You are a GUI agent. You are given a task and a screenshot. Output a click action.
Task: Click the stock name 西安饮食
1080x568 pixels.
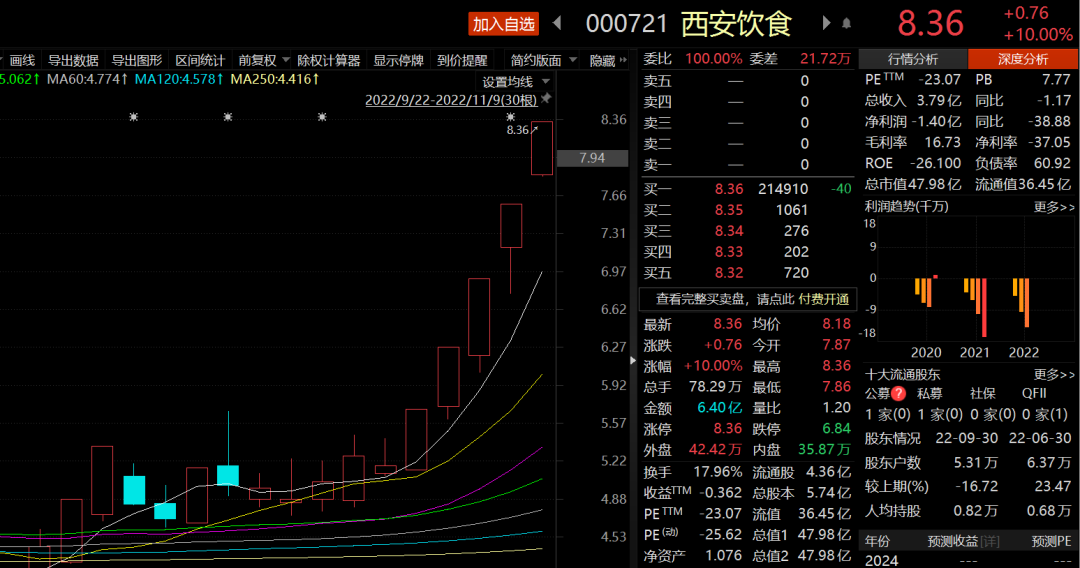coord(736,24)
